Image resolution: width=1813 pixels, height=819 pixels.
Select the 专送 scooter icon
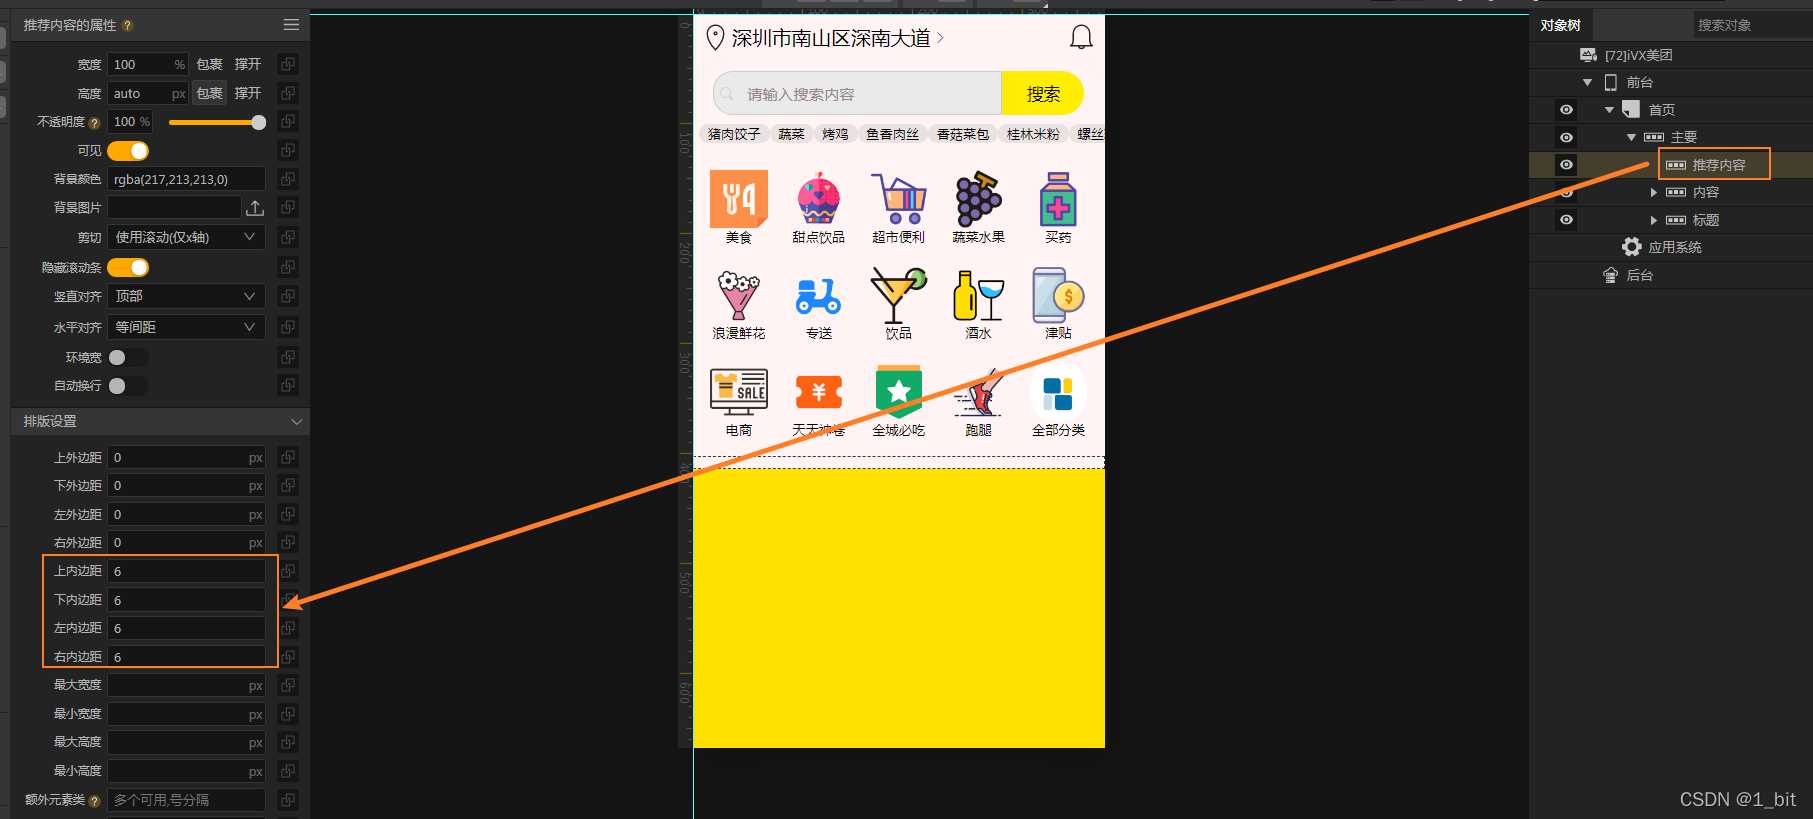(x=818, y=296)
